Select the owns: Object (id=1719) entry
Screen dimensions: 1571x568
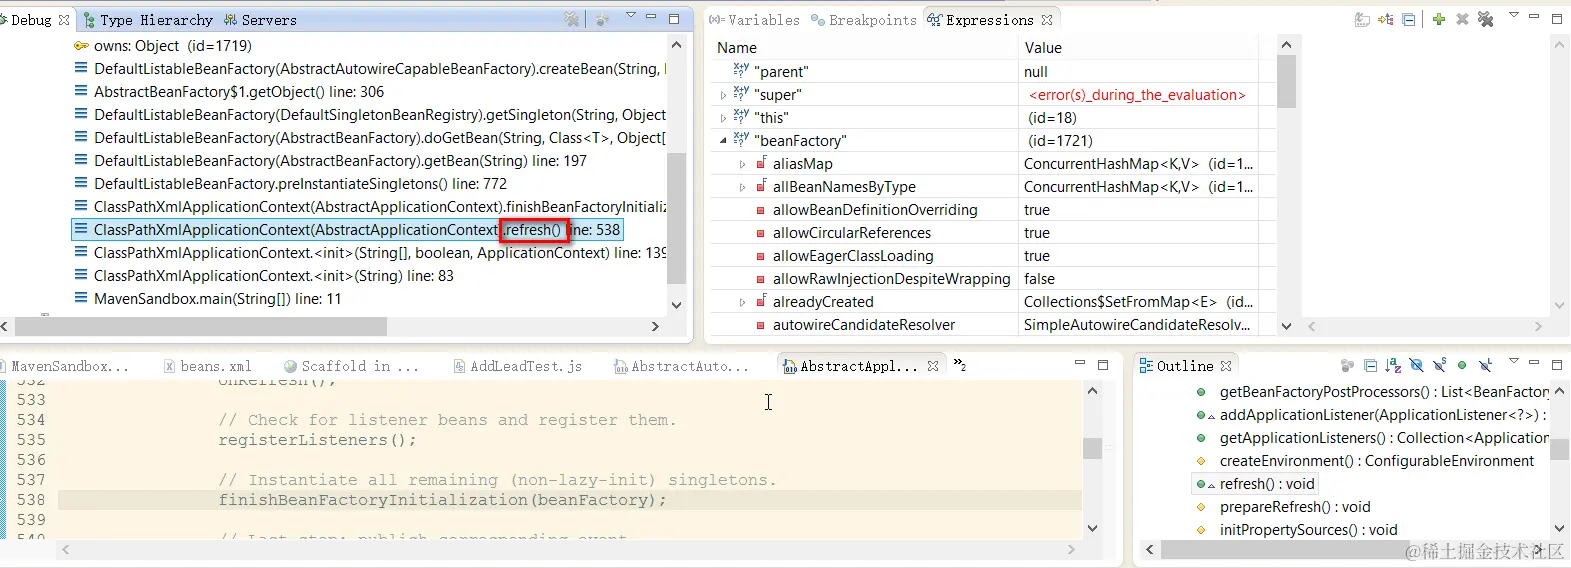[163, 46]
